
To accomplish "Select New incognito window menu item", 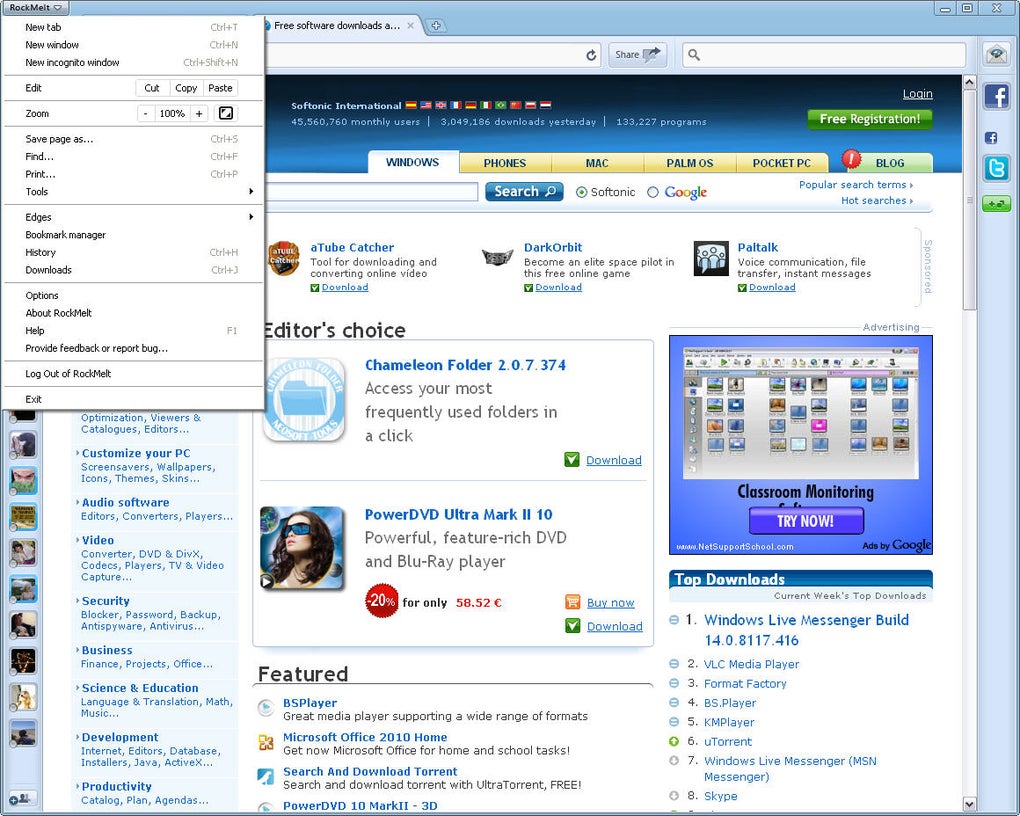I will [133, 62].
